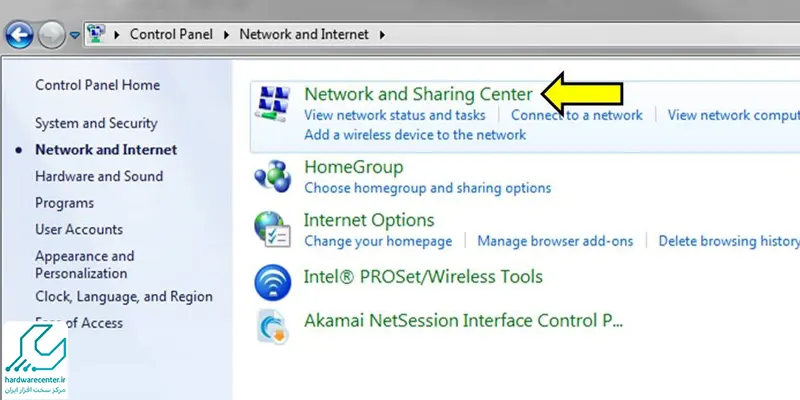Viewport: 800px width, 400px height.
Task: Click the HomeGroup spheres icon
Action: (x=272, y=177)
